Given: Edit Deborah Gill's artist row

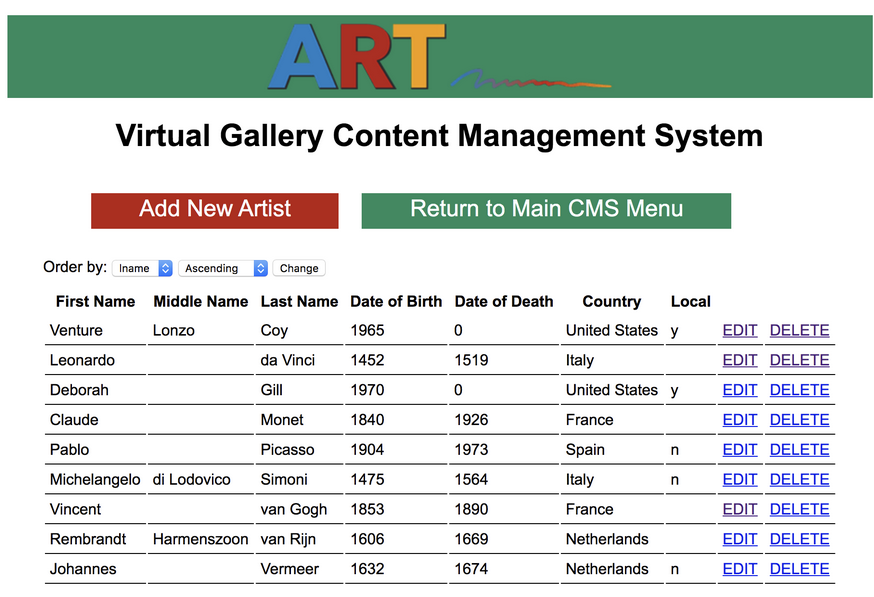Looking at the screenshot, I should pyautogui.click(x=740, y=390).
